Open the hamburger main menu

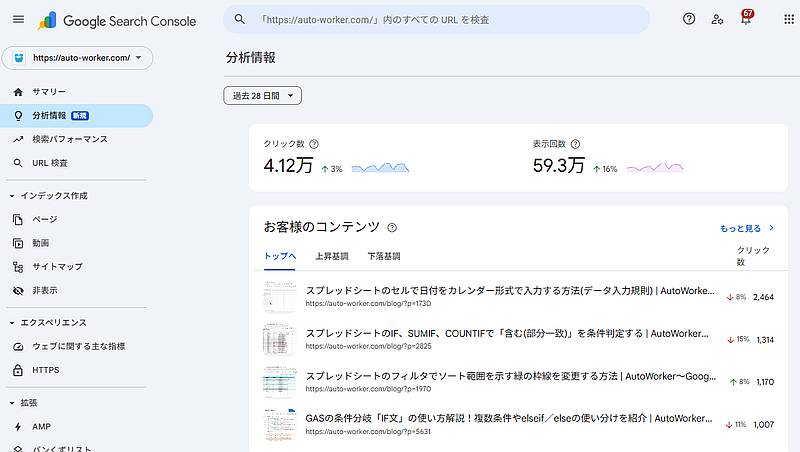[x=18, y=19]
